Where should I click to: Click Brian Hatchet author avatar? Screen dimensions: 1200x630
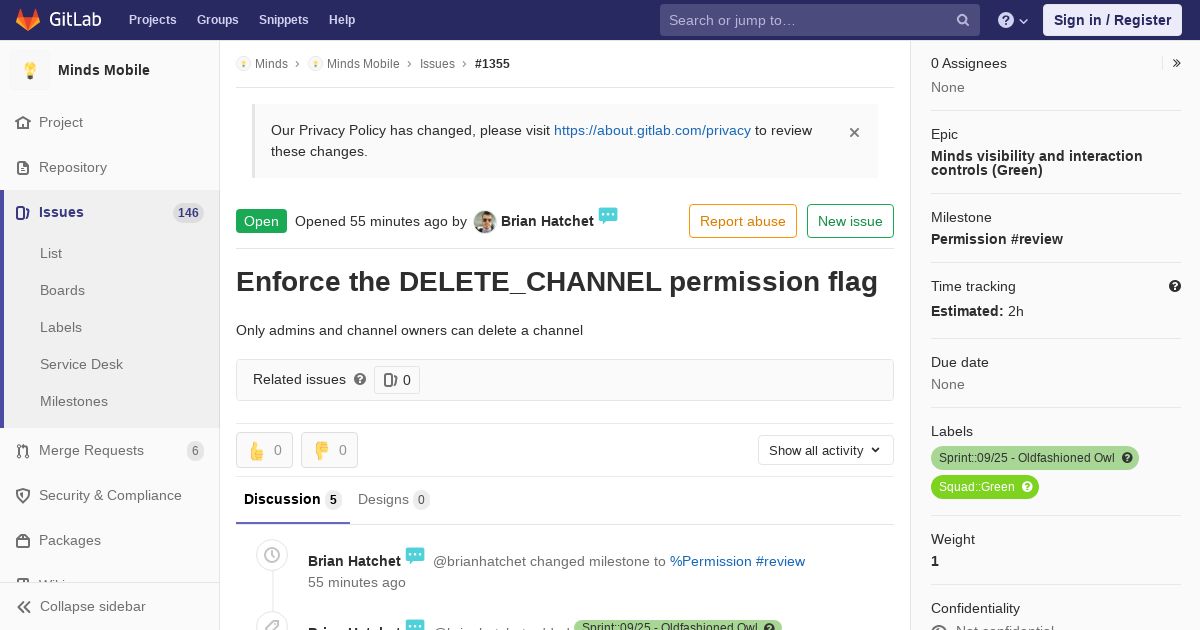point(485,222)
